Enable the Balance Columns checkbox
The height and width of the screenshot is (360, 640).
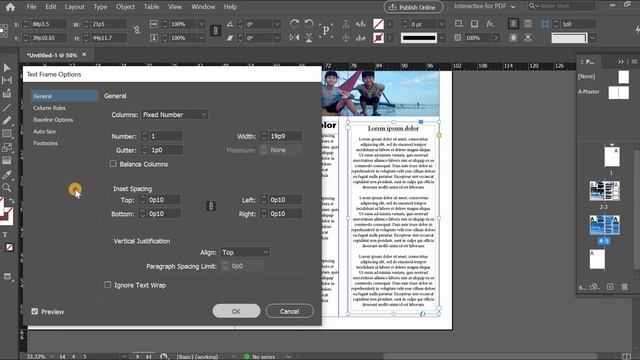(x=113, y=164)
